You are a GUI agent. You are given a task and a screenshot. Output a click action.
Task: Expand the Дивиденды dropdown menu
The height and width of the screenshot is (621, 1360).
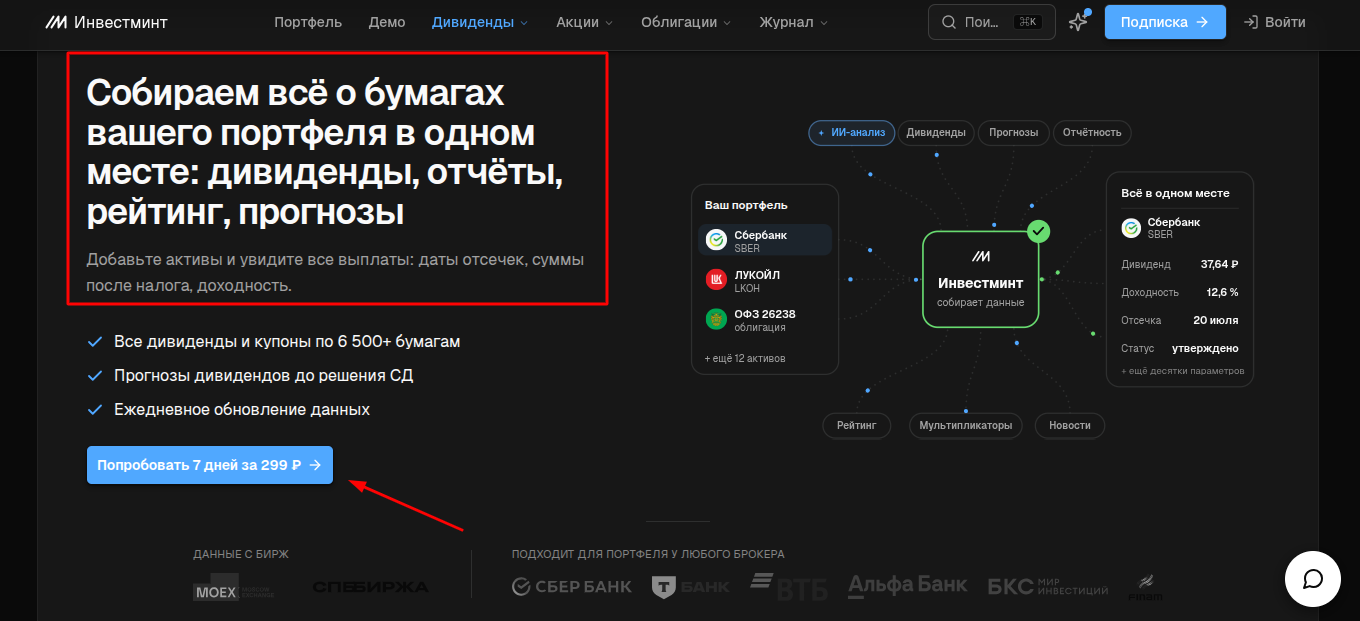(480, 22)
